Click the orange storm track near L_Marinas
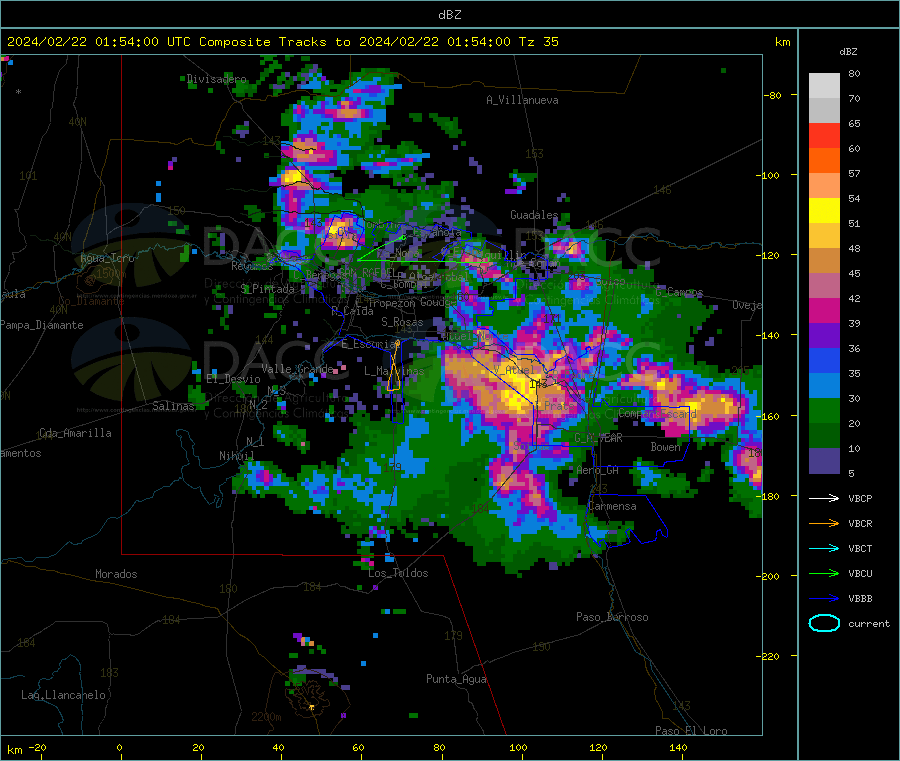 tap(394, 367)
